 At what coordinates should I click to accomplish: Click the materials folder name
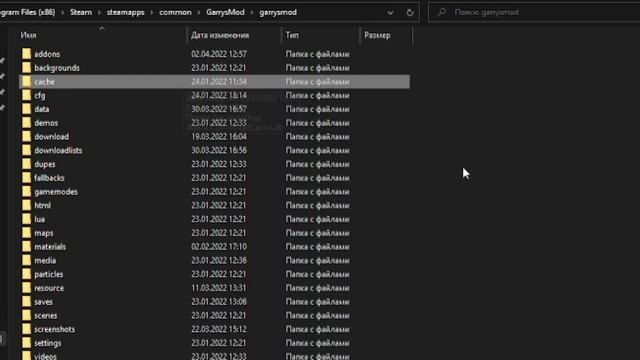[x=50, y=247]
